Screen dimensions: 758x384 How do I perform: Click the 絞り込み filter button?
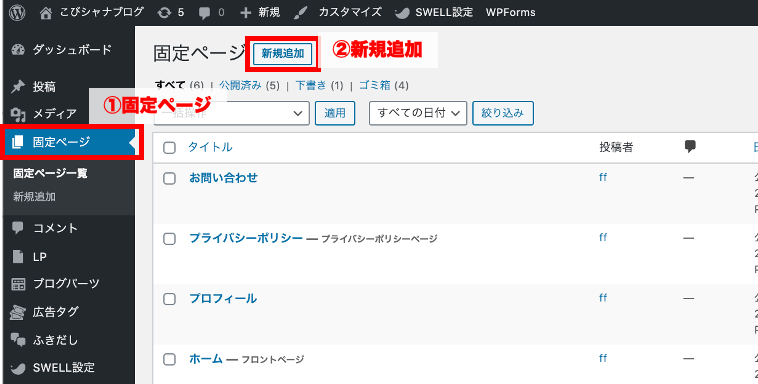(503, 113)
